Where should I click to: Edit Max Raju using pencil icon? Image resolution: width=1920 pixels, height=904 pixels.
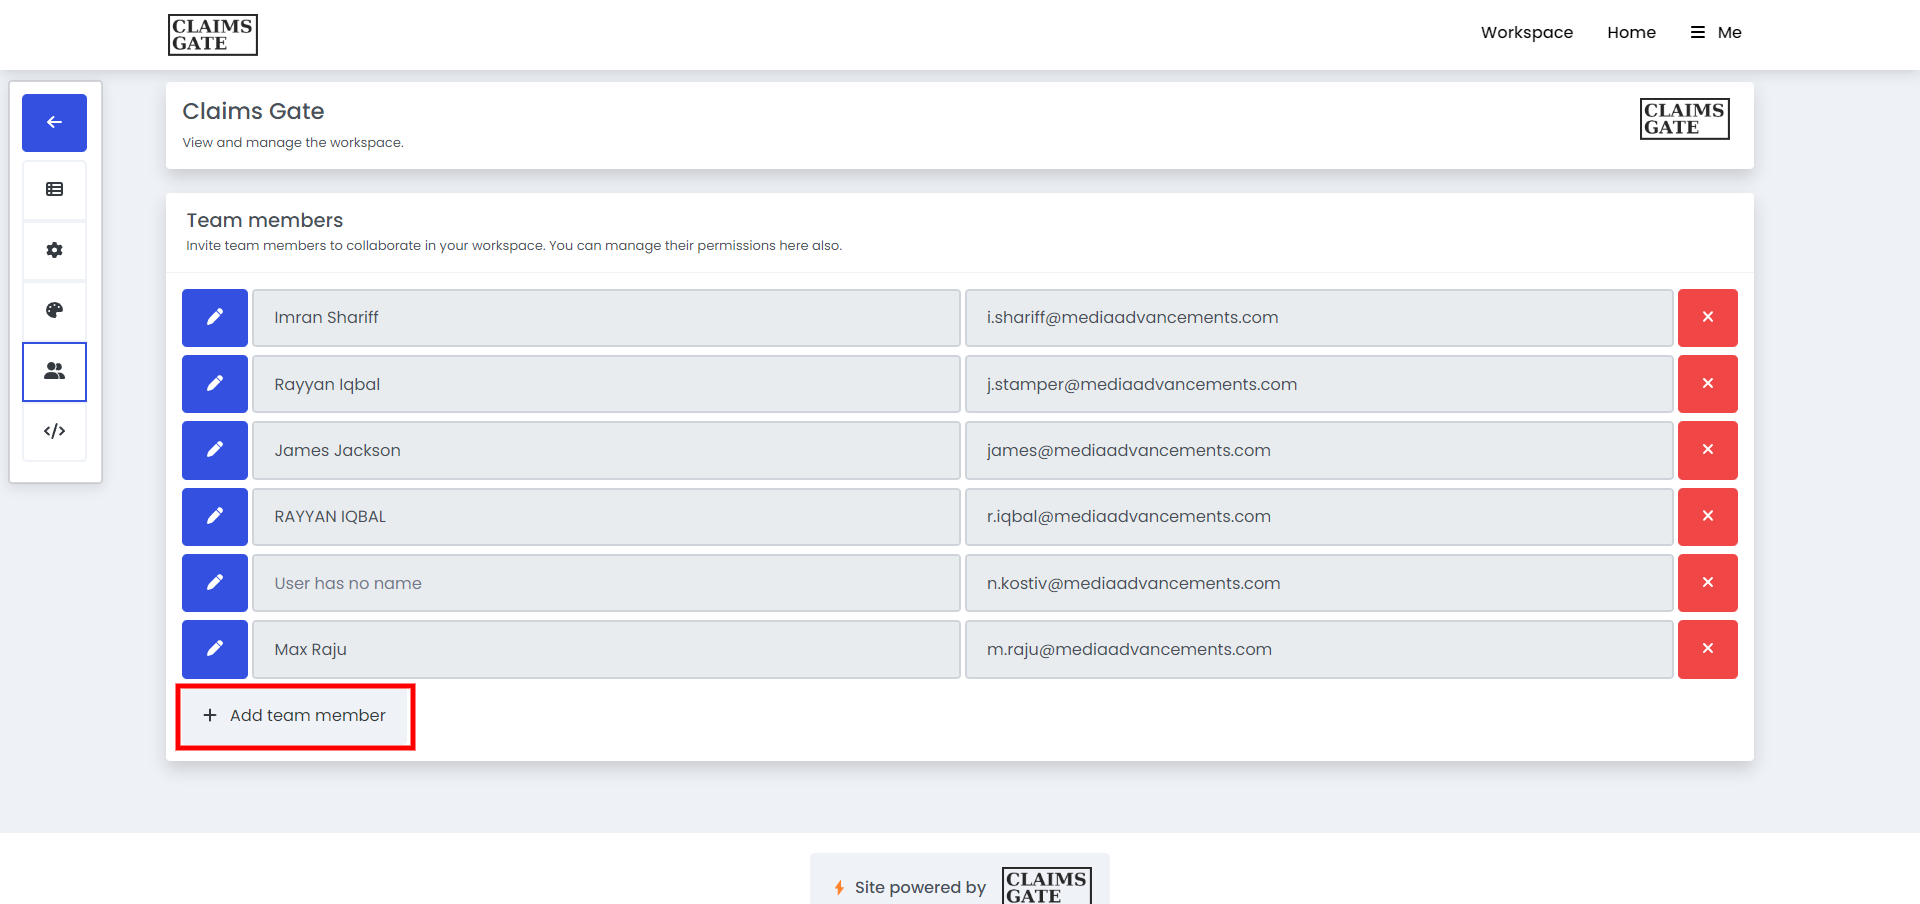[x=214, y=649]
